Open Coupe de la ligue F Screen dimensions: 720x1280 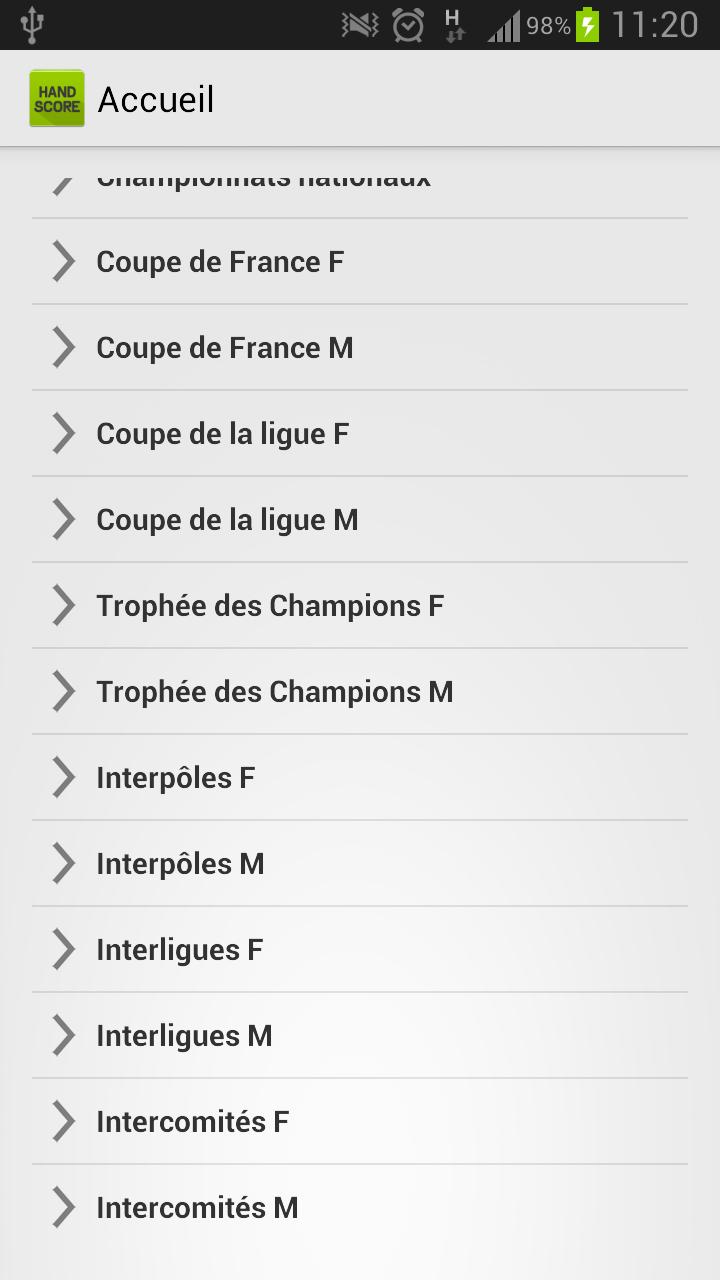point(222,434)
